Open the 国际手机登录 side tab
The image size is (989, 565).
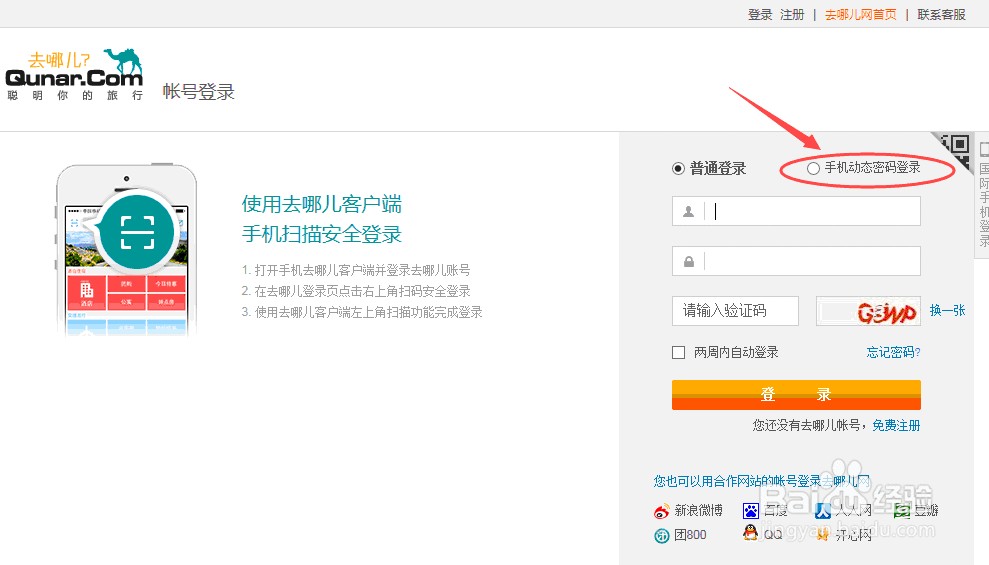[983, 195]
